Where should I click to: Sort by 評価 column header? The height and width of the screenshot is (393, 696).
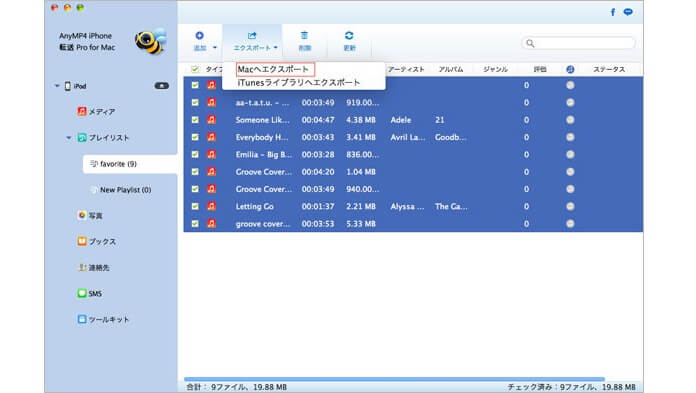(540, 69)
